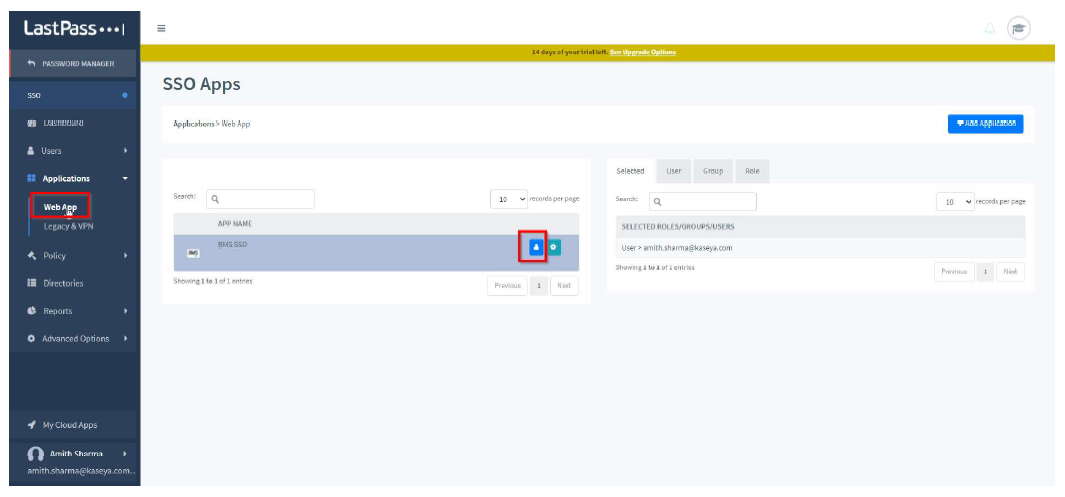
Task: Open the notifications bell icon
Action: click(990, 29)
